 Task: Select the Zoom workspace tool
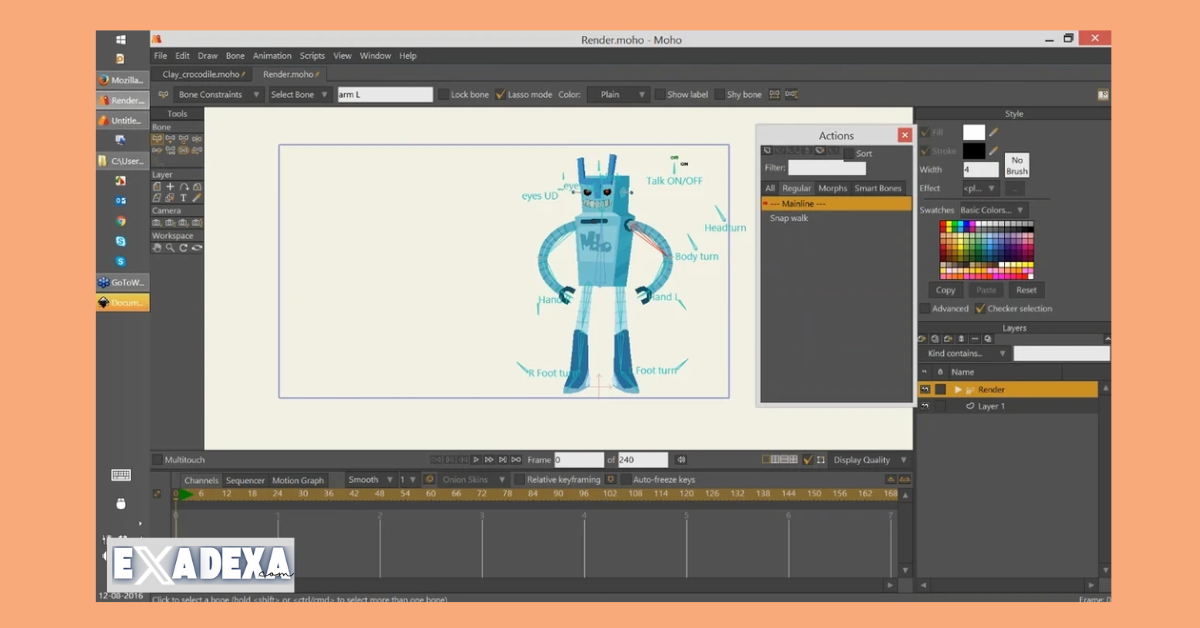[x=170, y=246]
